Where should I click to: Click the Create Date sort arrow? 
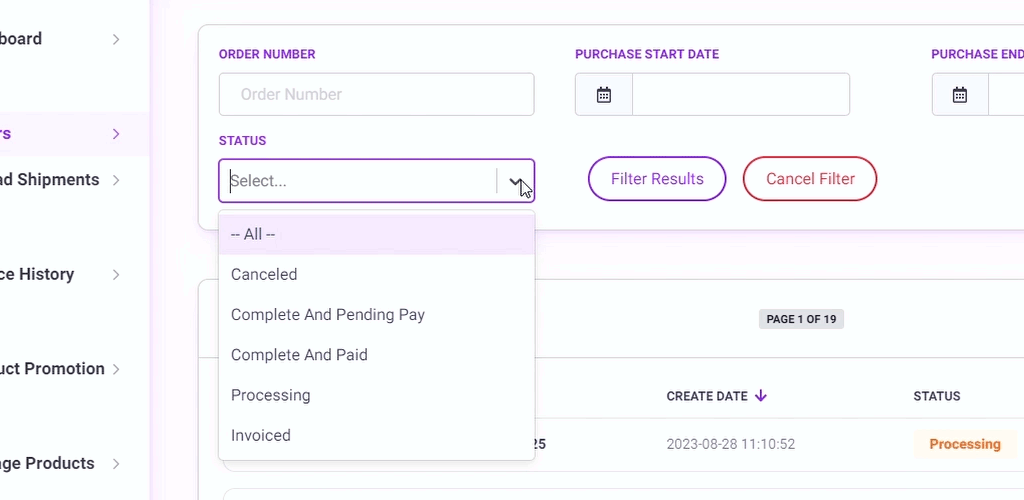pos(760,396)
